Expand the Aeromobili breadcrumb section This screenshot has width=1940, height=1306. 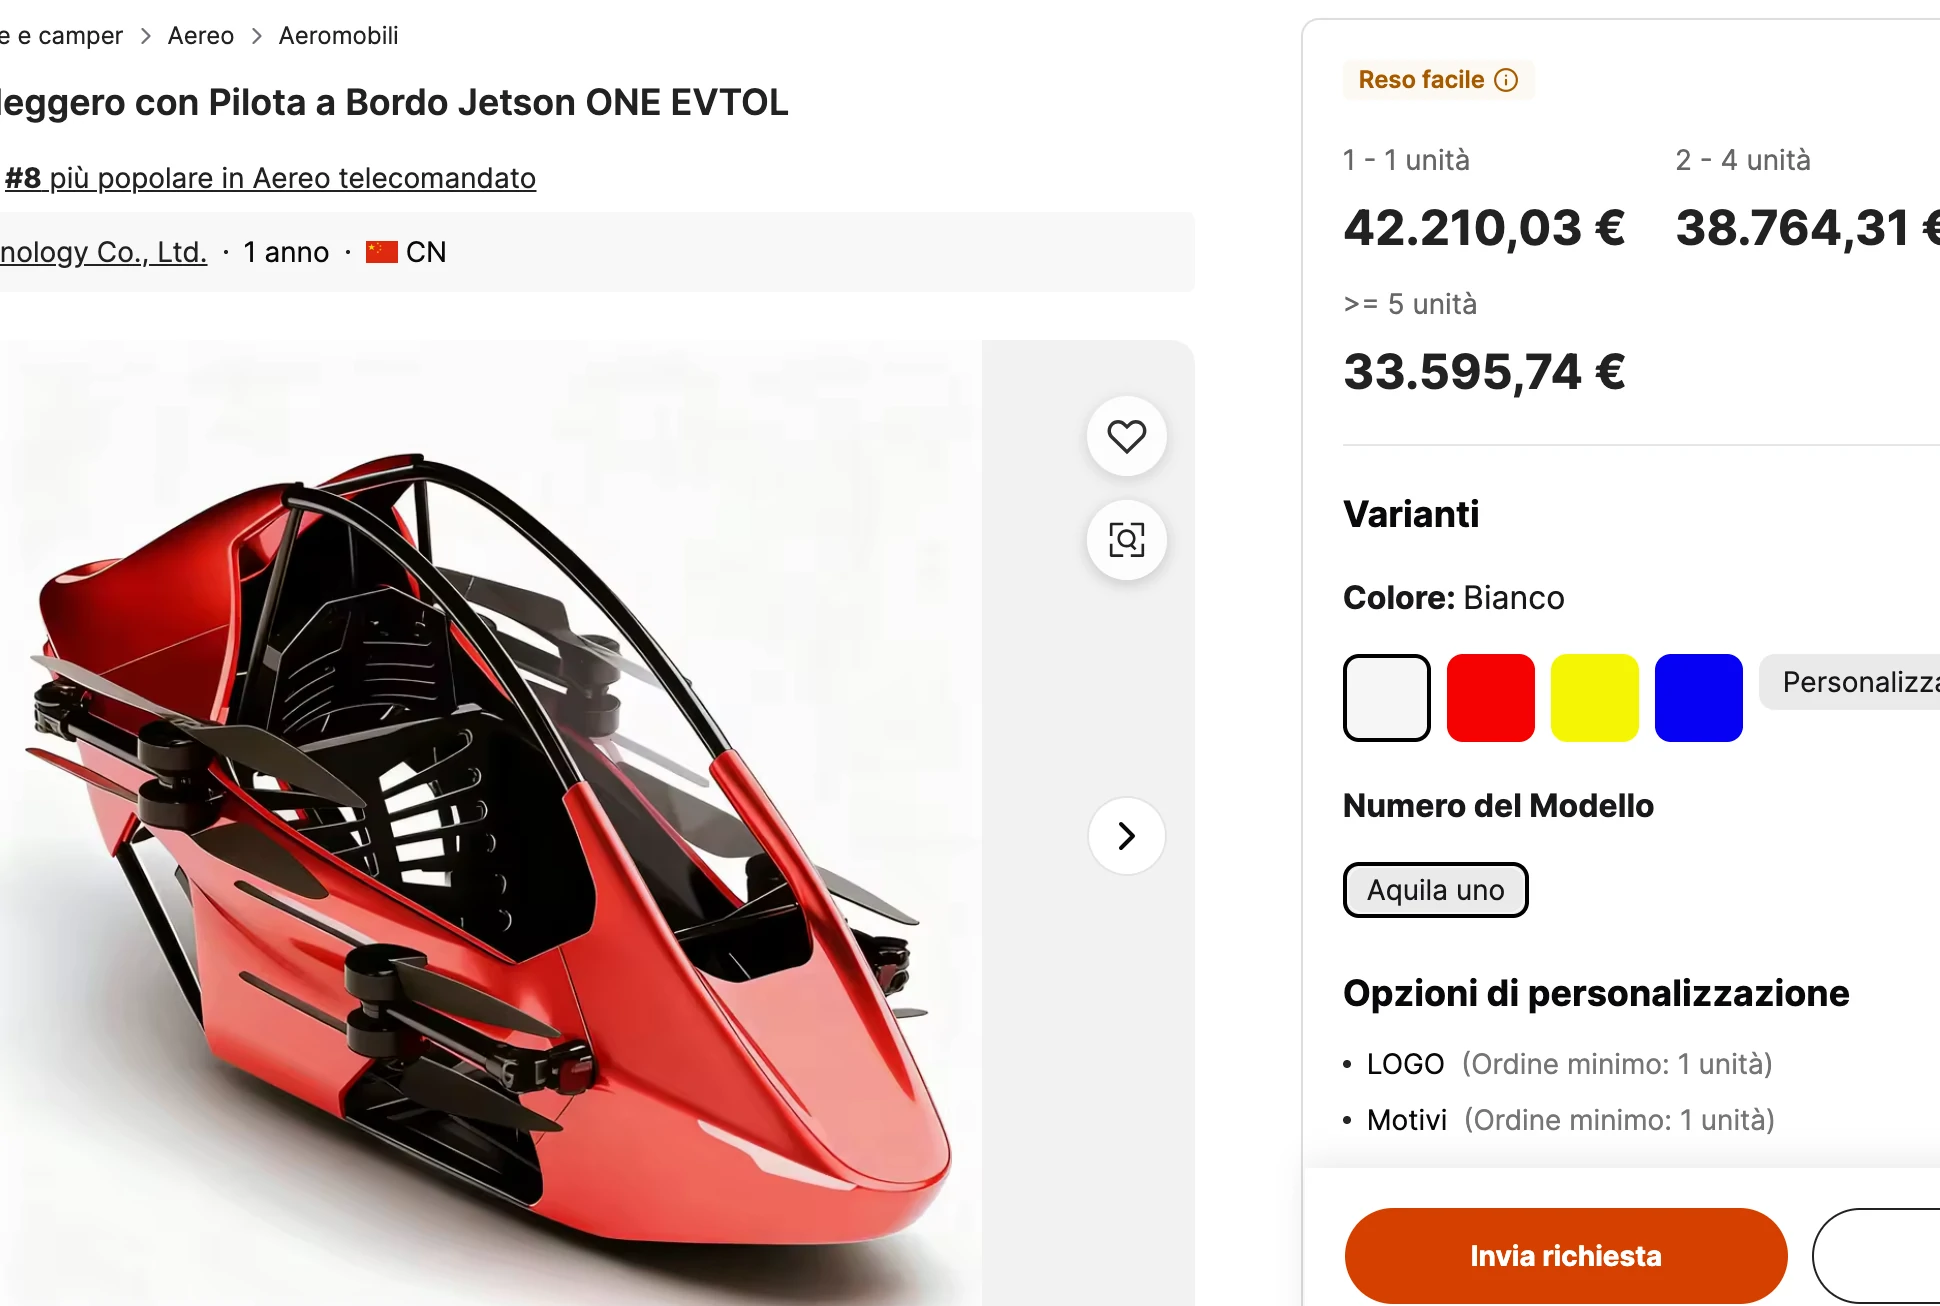click(337, 35)
